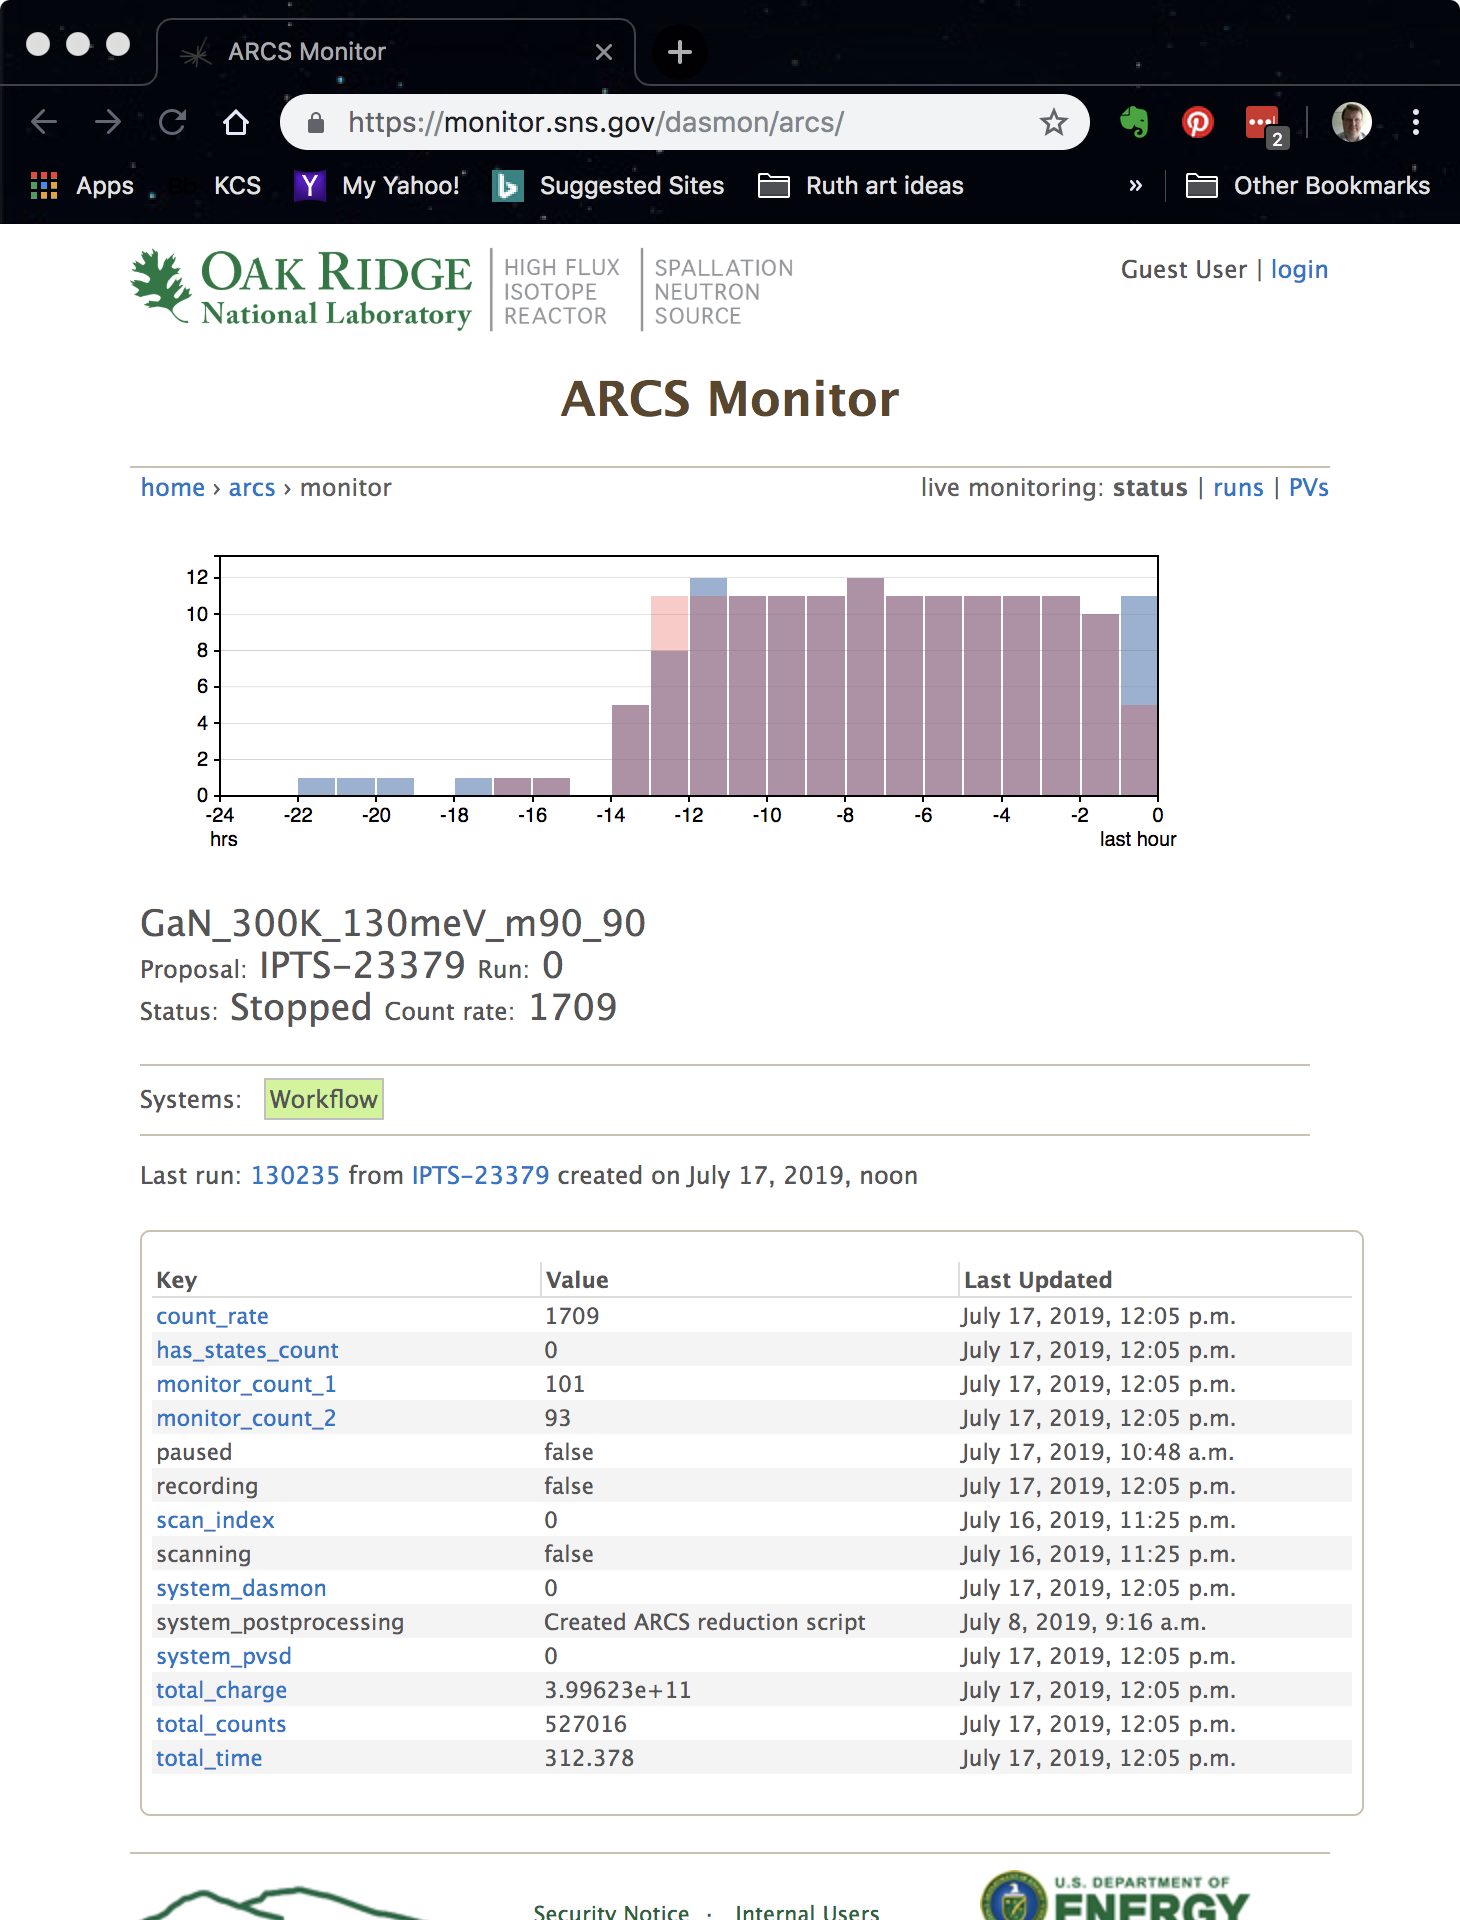Open the Chrome three-dot menu
Screen dimensions: 1460x1920
point(1415,122)
